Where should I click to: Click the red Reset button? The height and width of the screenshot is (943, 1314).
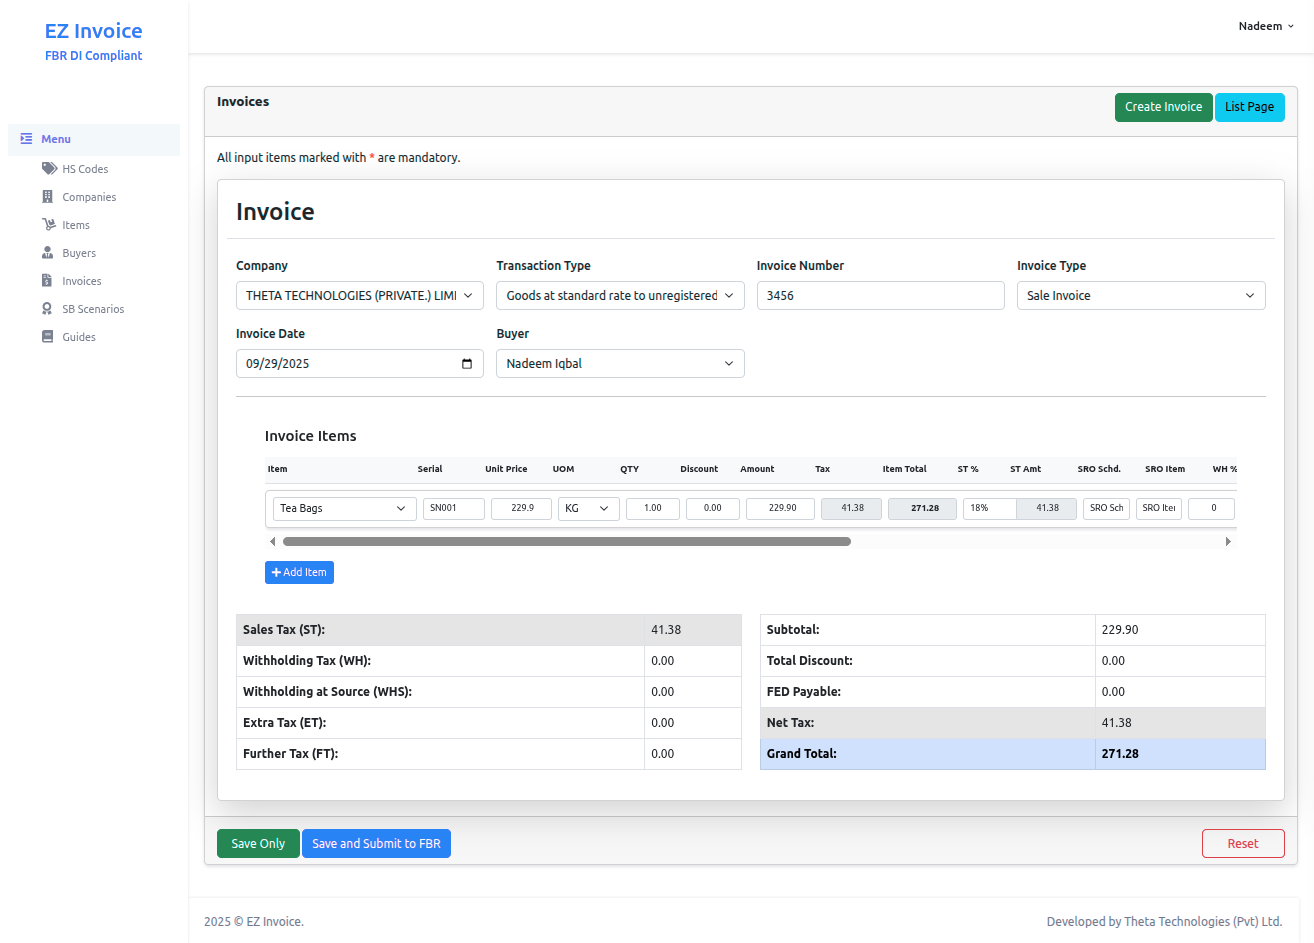click(1243, 843)
